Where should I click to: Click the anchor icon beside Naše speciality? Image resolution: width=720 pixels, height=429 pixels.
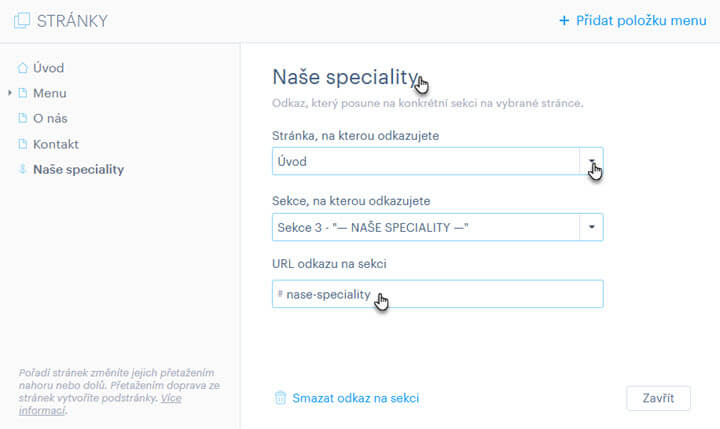click(x=22, y=169)
